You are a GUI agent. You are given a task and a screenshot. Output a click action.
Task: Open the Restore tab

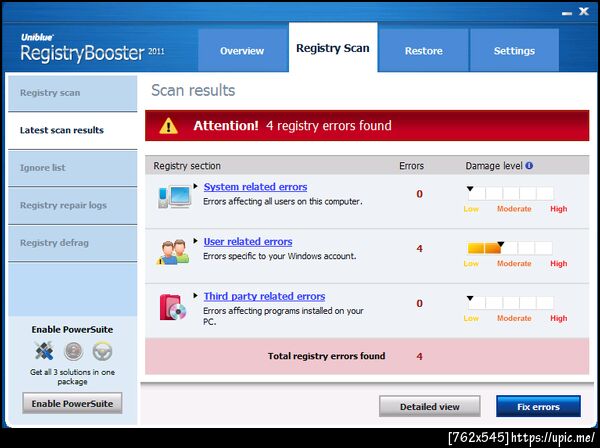(424, 51)
